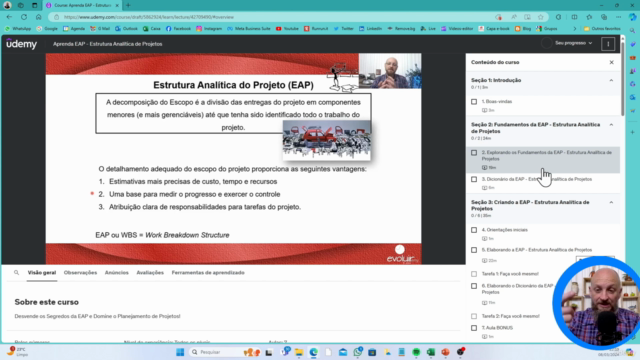This screenshot has height=360, width=640.
Task: Open WhatsApp from the taskbar
Action: point(358,352)
